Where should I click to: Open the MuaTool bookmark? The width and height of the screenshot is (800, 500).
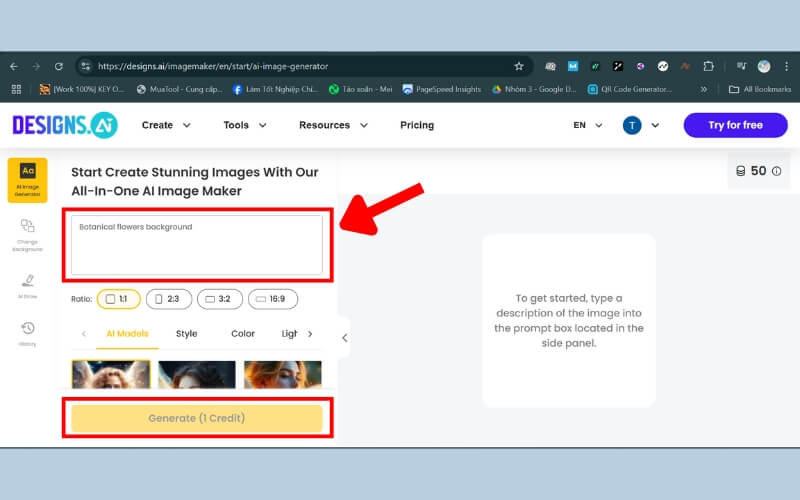click(180, 89)
